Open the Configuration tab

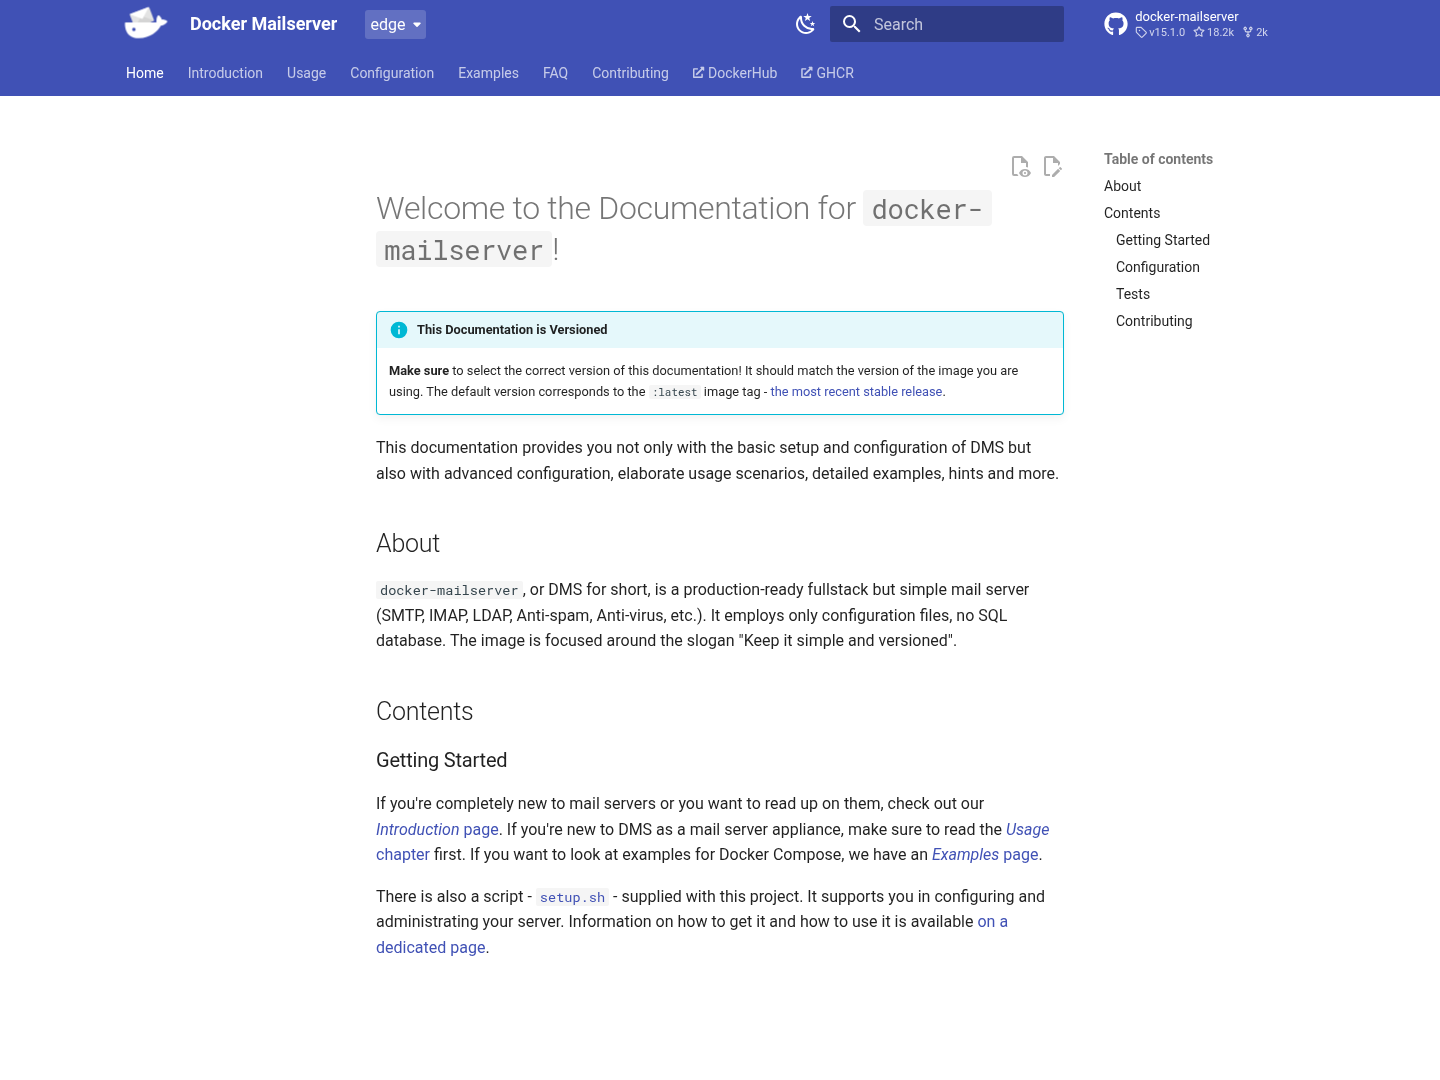392,73
